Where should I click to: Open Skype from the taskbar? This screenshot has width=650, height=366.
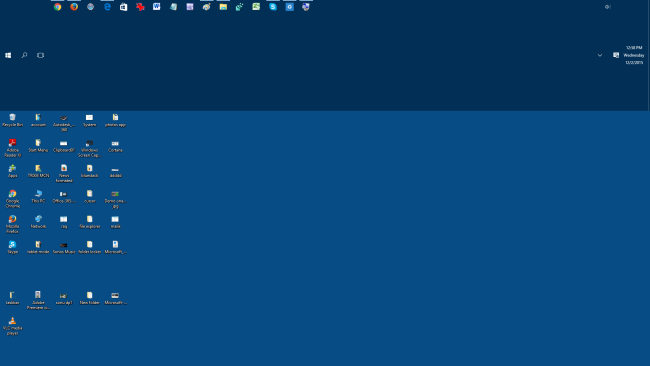click(273, 7)
